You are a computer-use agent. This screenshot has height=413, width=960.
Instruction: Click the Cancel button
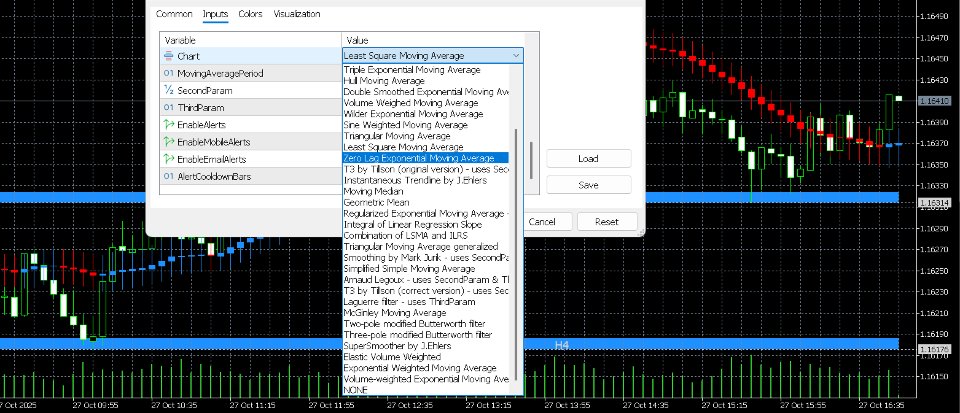click(541, 221)
